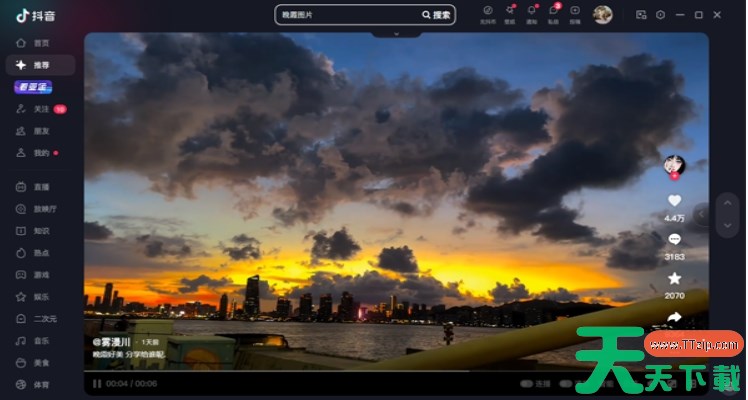Click the 搜索 search button

[x=436, y=15]
